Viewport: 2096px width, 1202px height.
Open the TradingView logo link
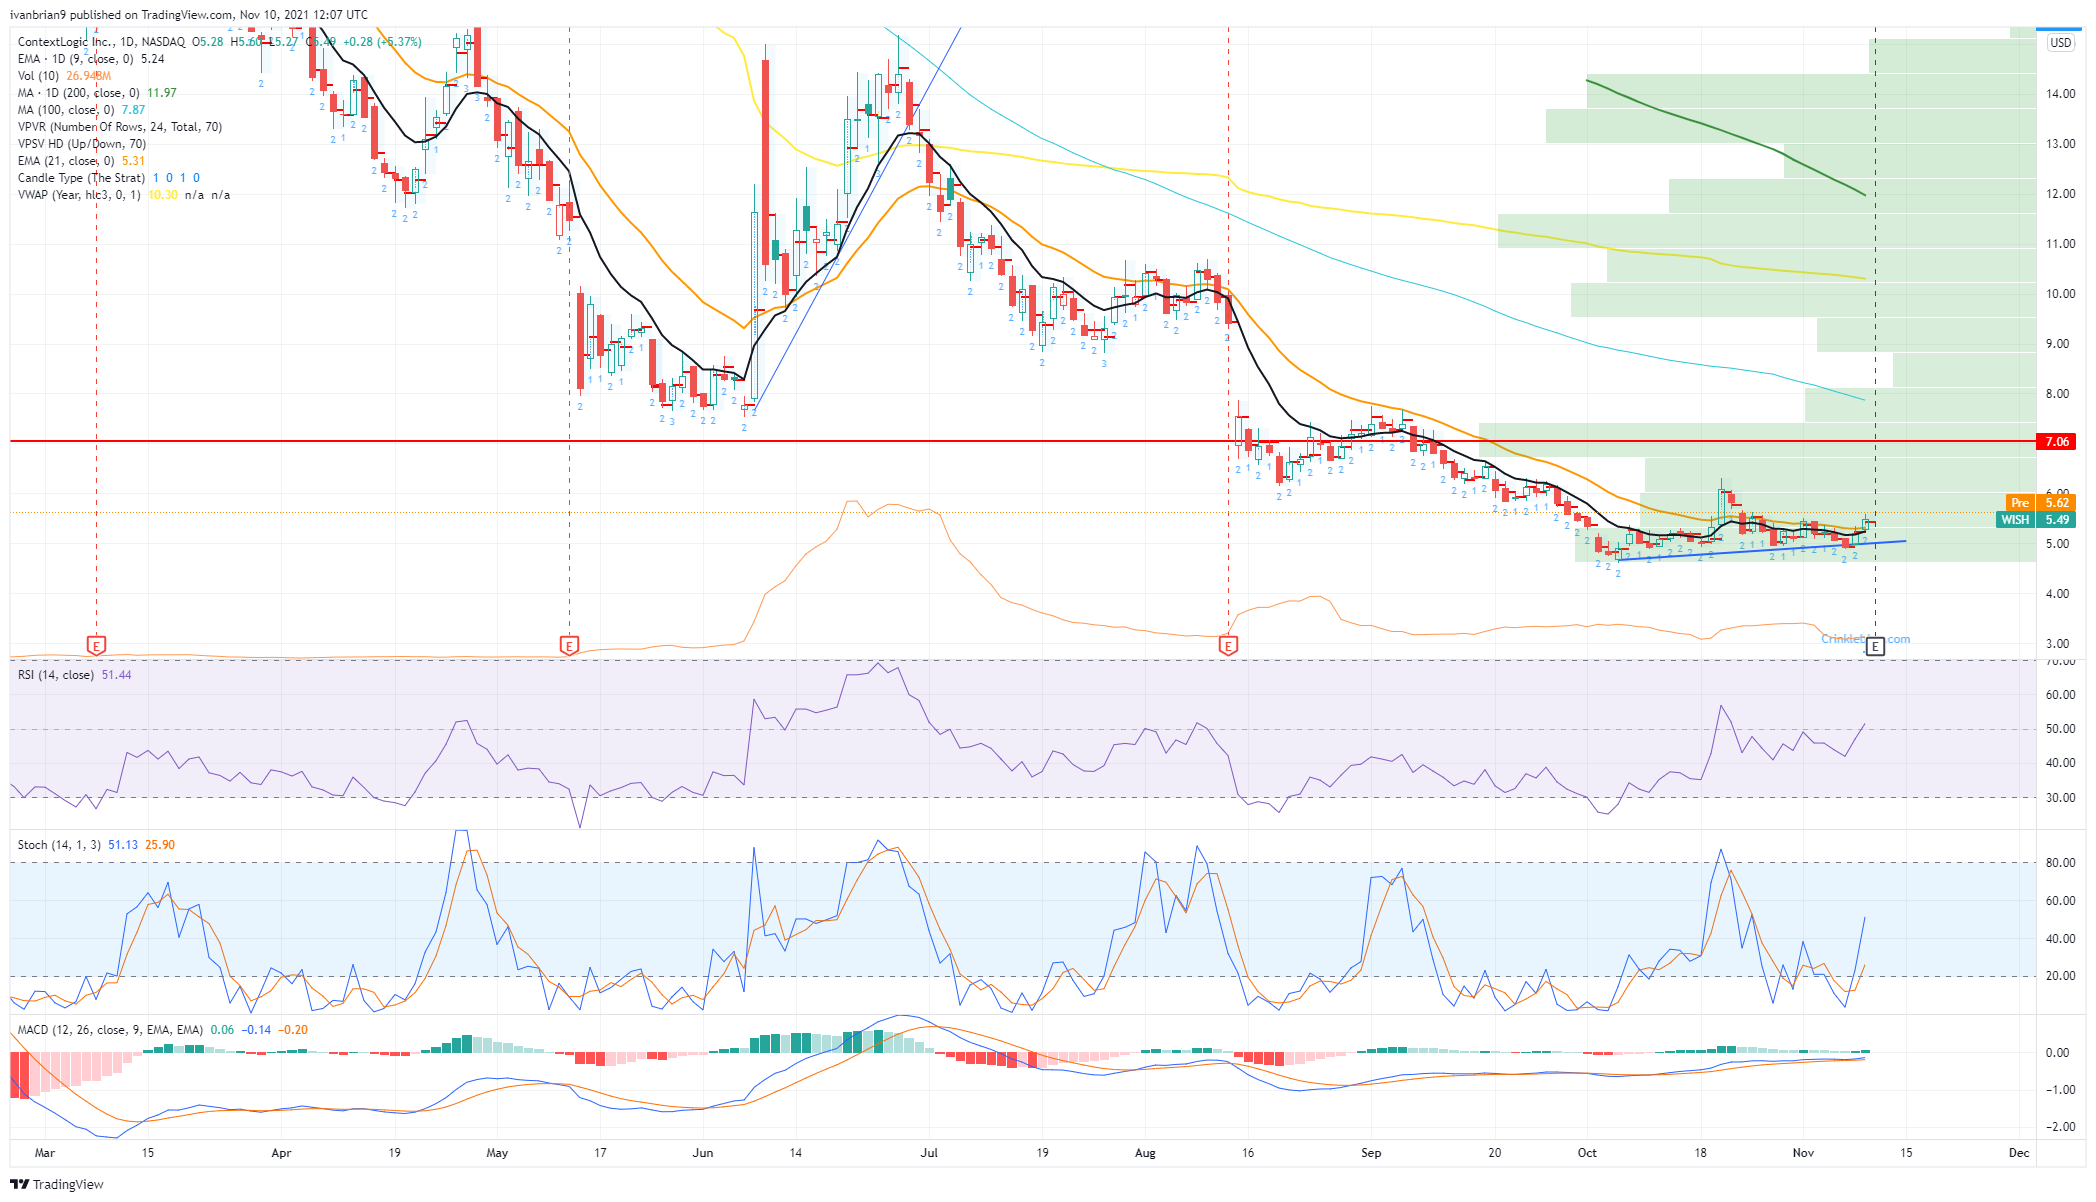(57, 1184)
